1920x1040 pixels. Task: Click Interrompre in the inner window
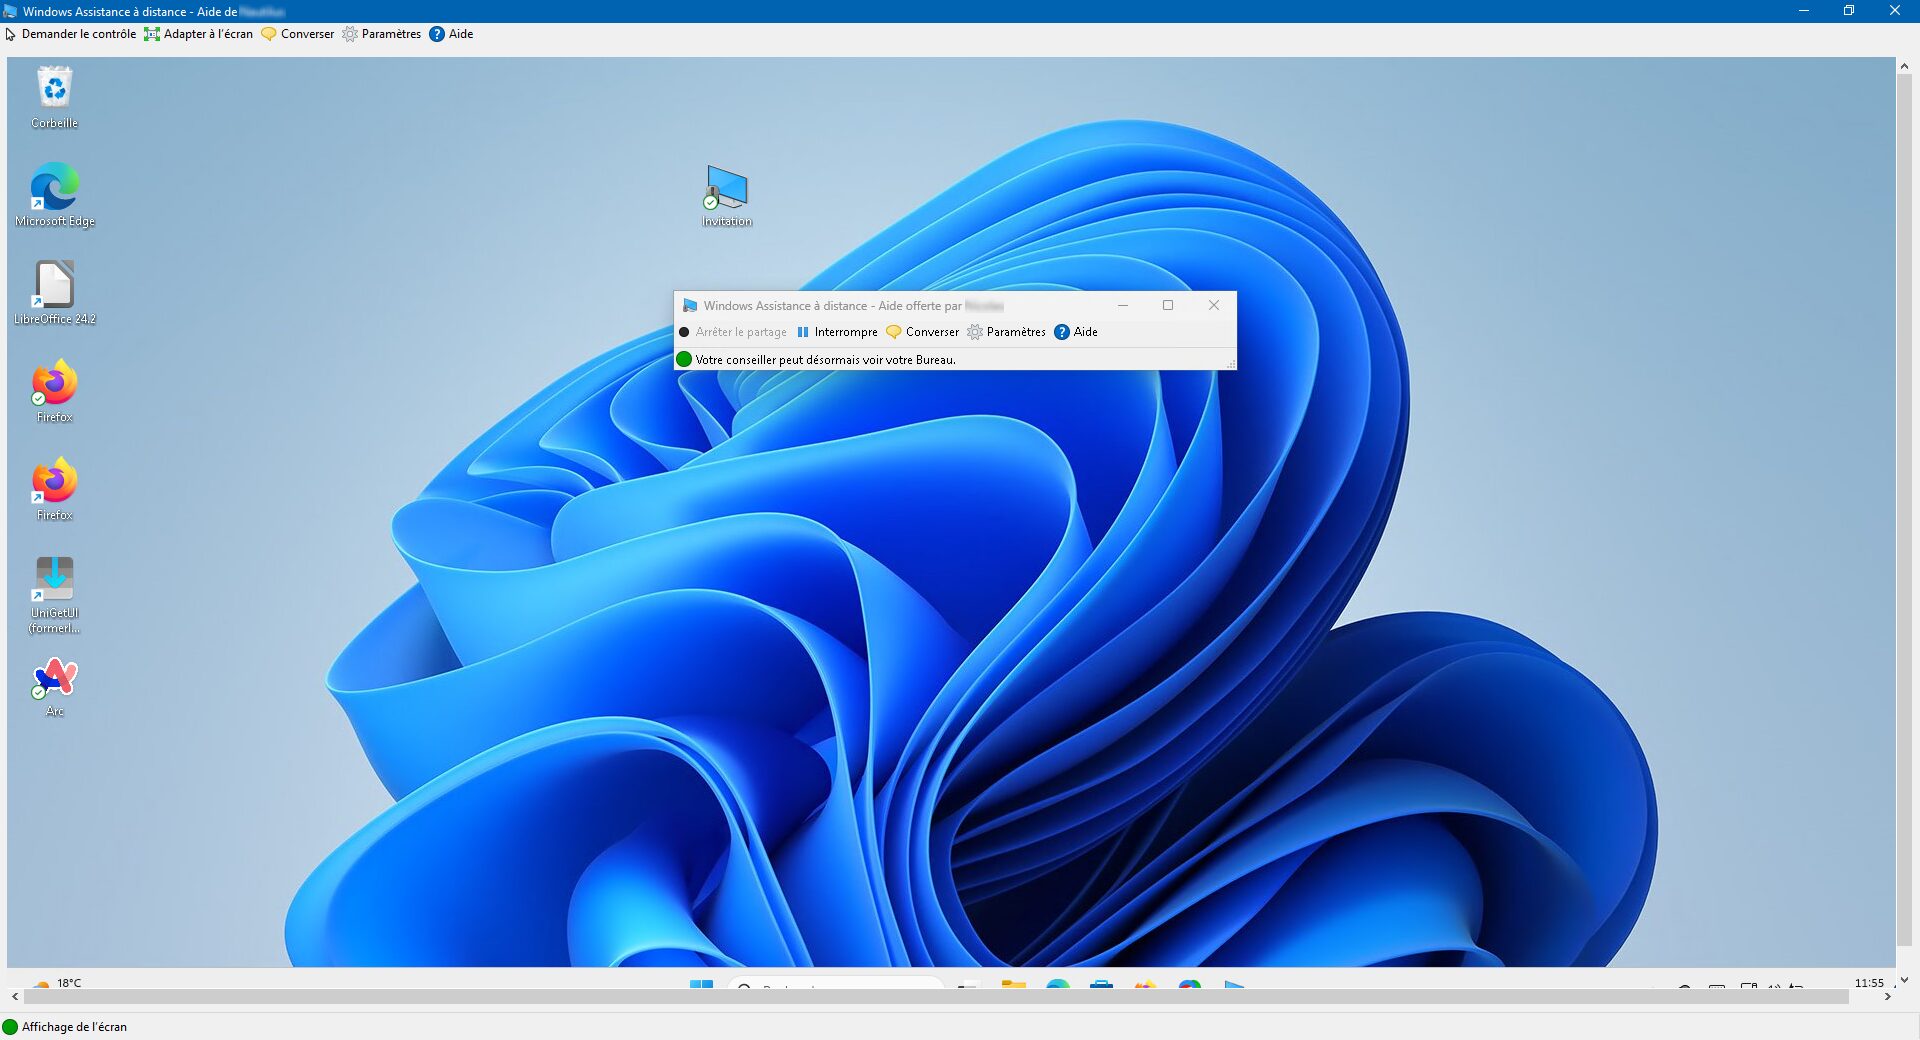pos(837,332)
